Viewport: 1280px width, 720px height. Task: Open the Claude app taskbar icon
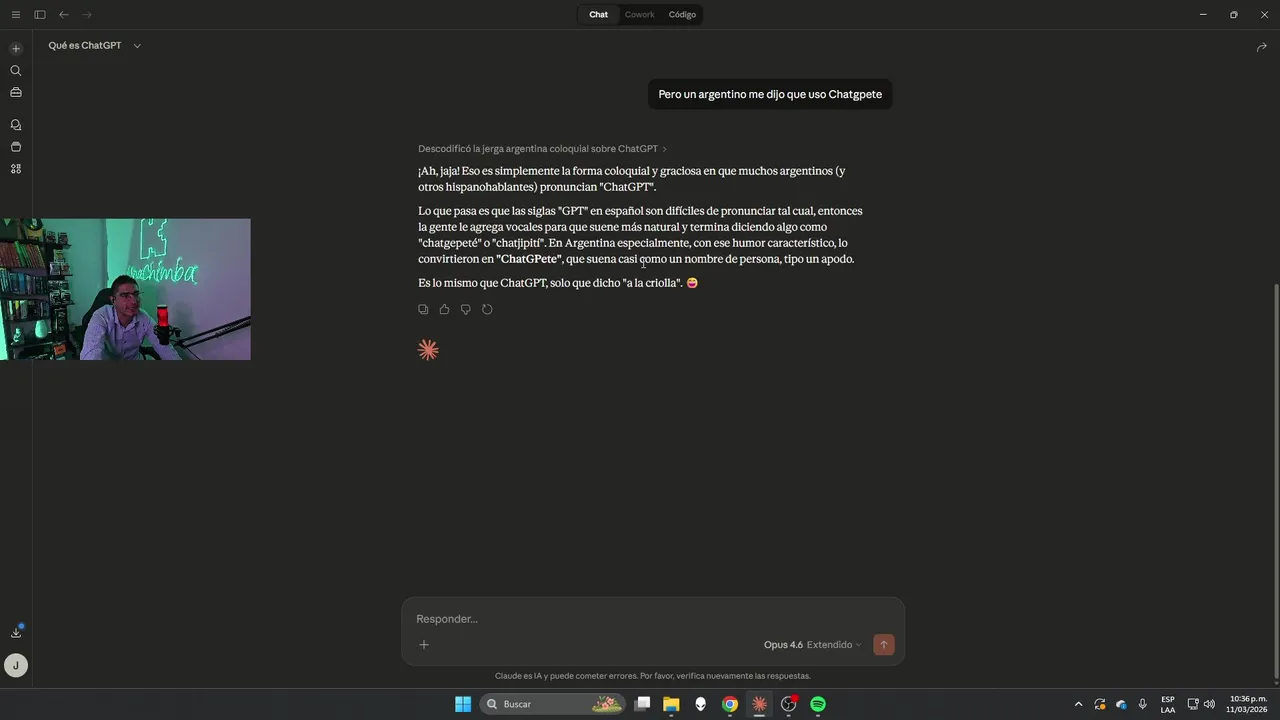(759, 704)
